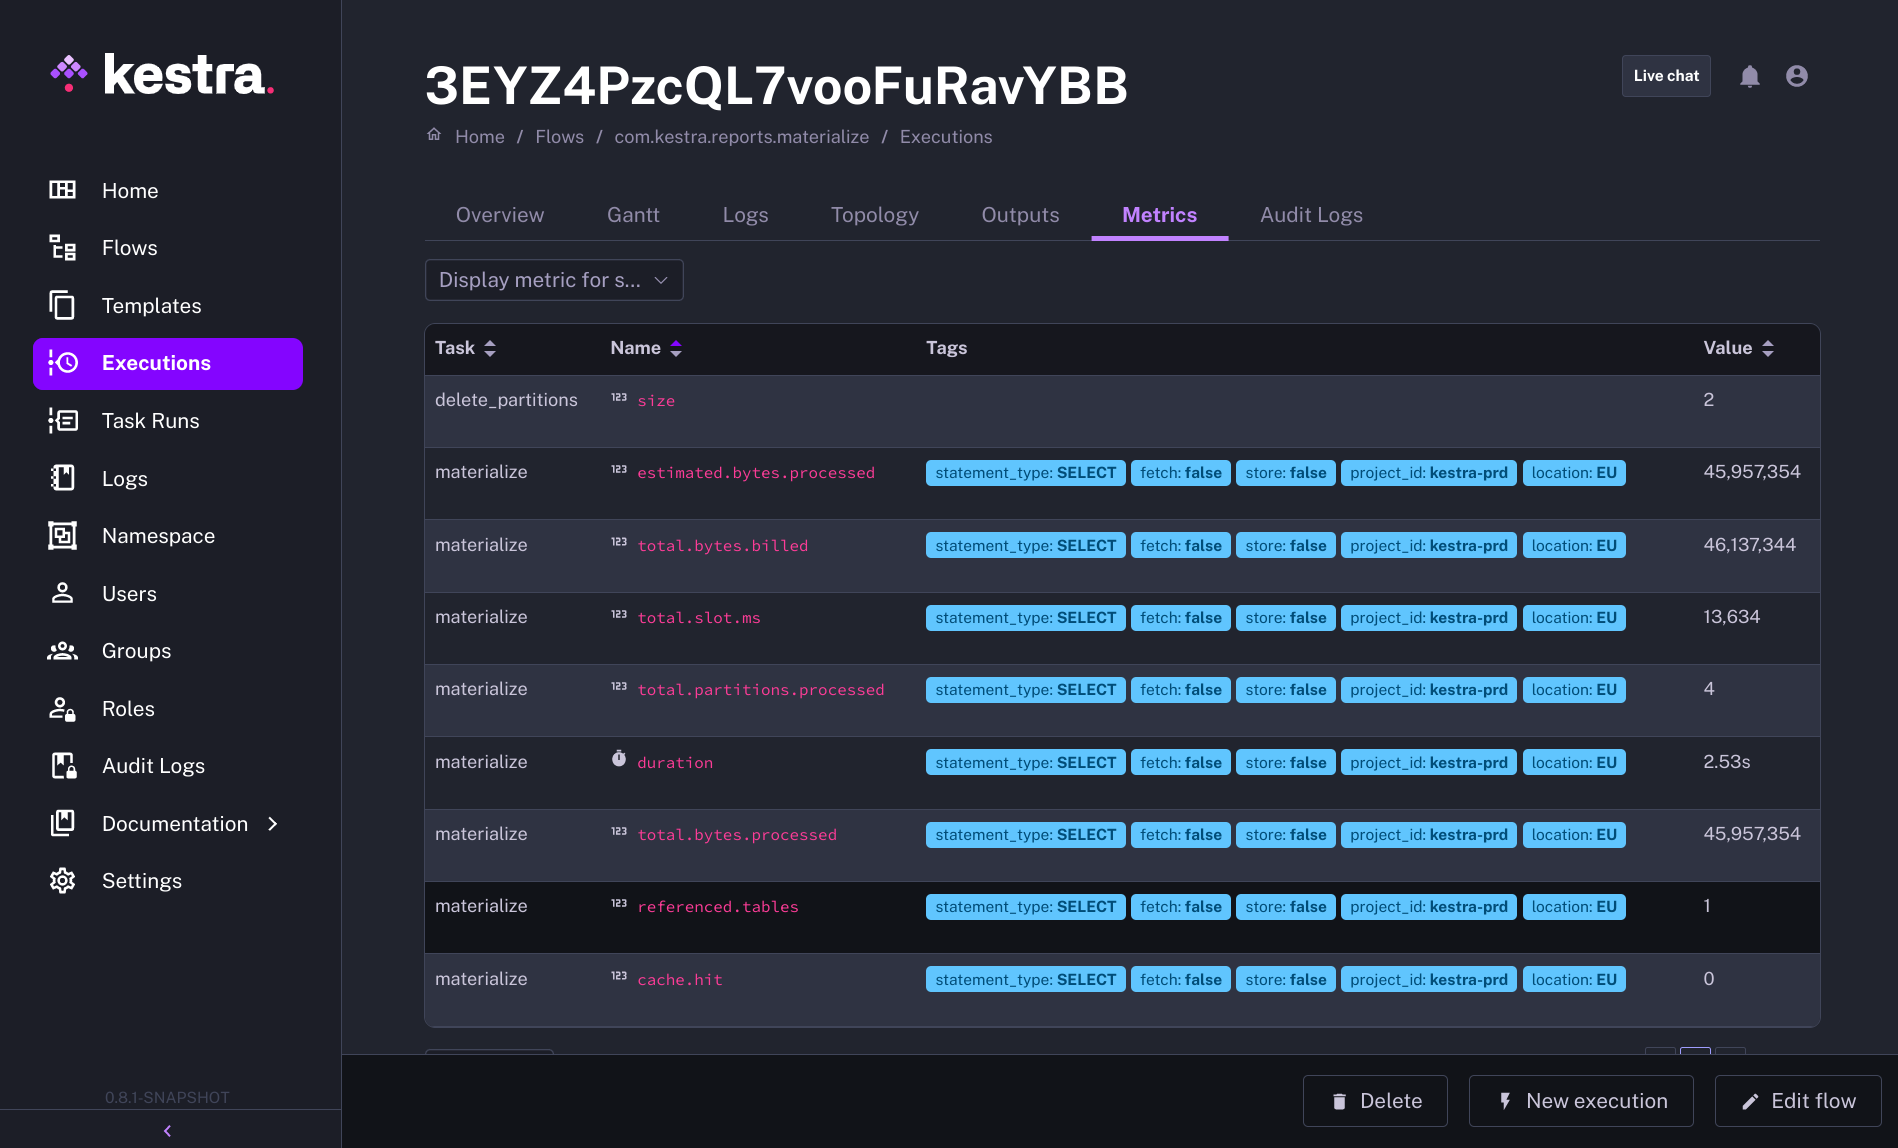
Task: Click the Settings gear icon
Action: 63,881
